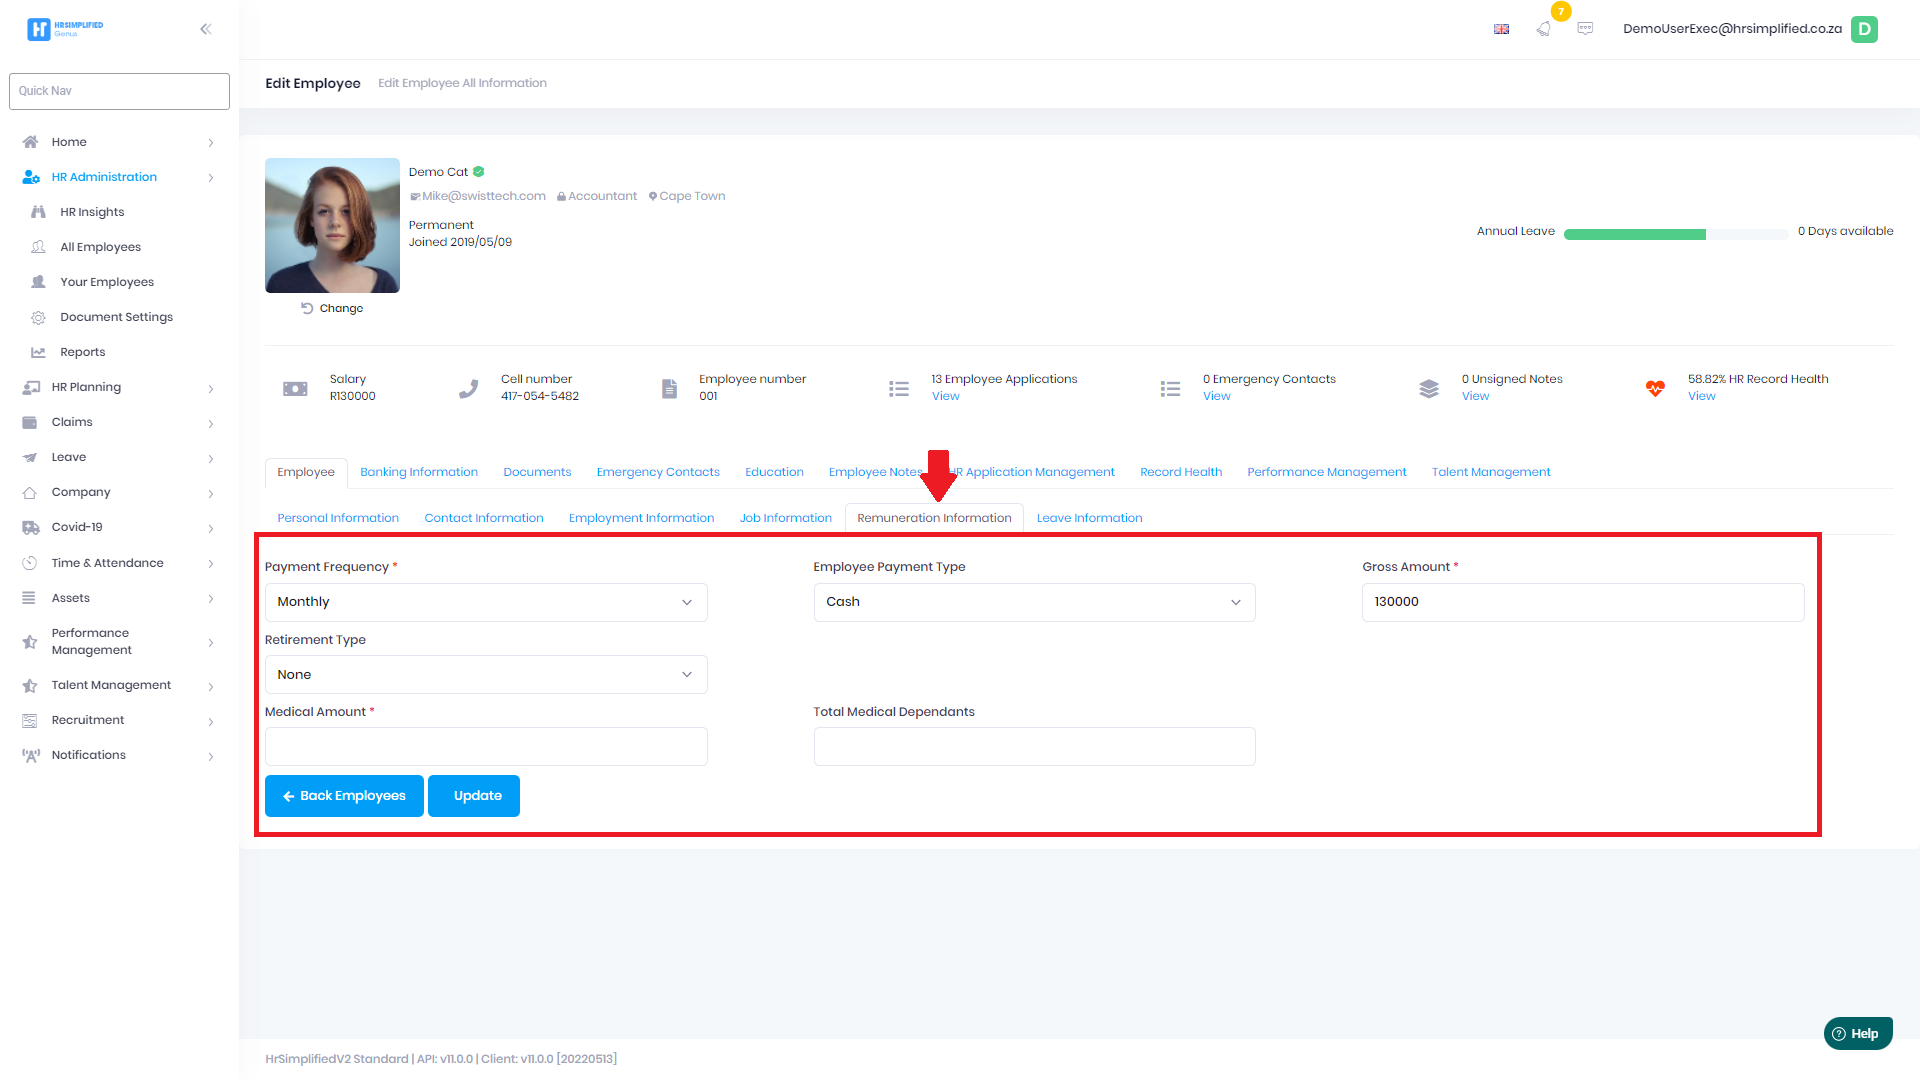Open the Payment Frequency dropdown

tap(486, 602)
